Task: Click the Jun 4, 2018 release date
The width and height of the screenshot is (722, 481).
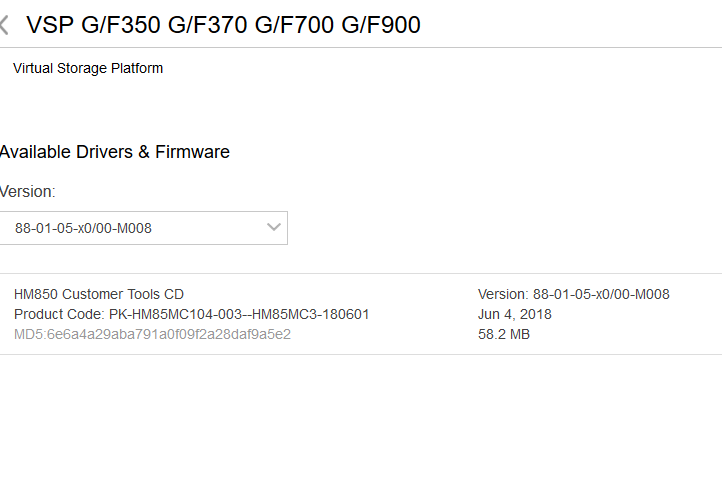Action: click(x=515, y=314)
